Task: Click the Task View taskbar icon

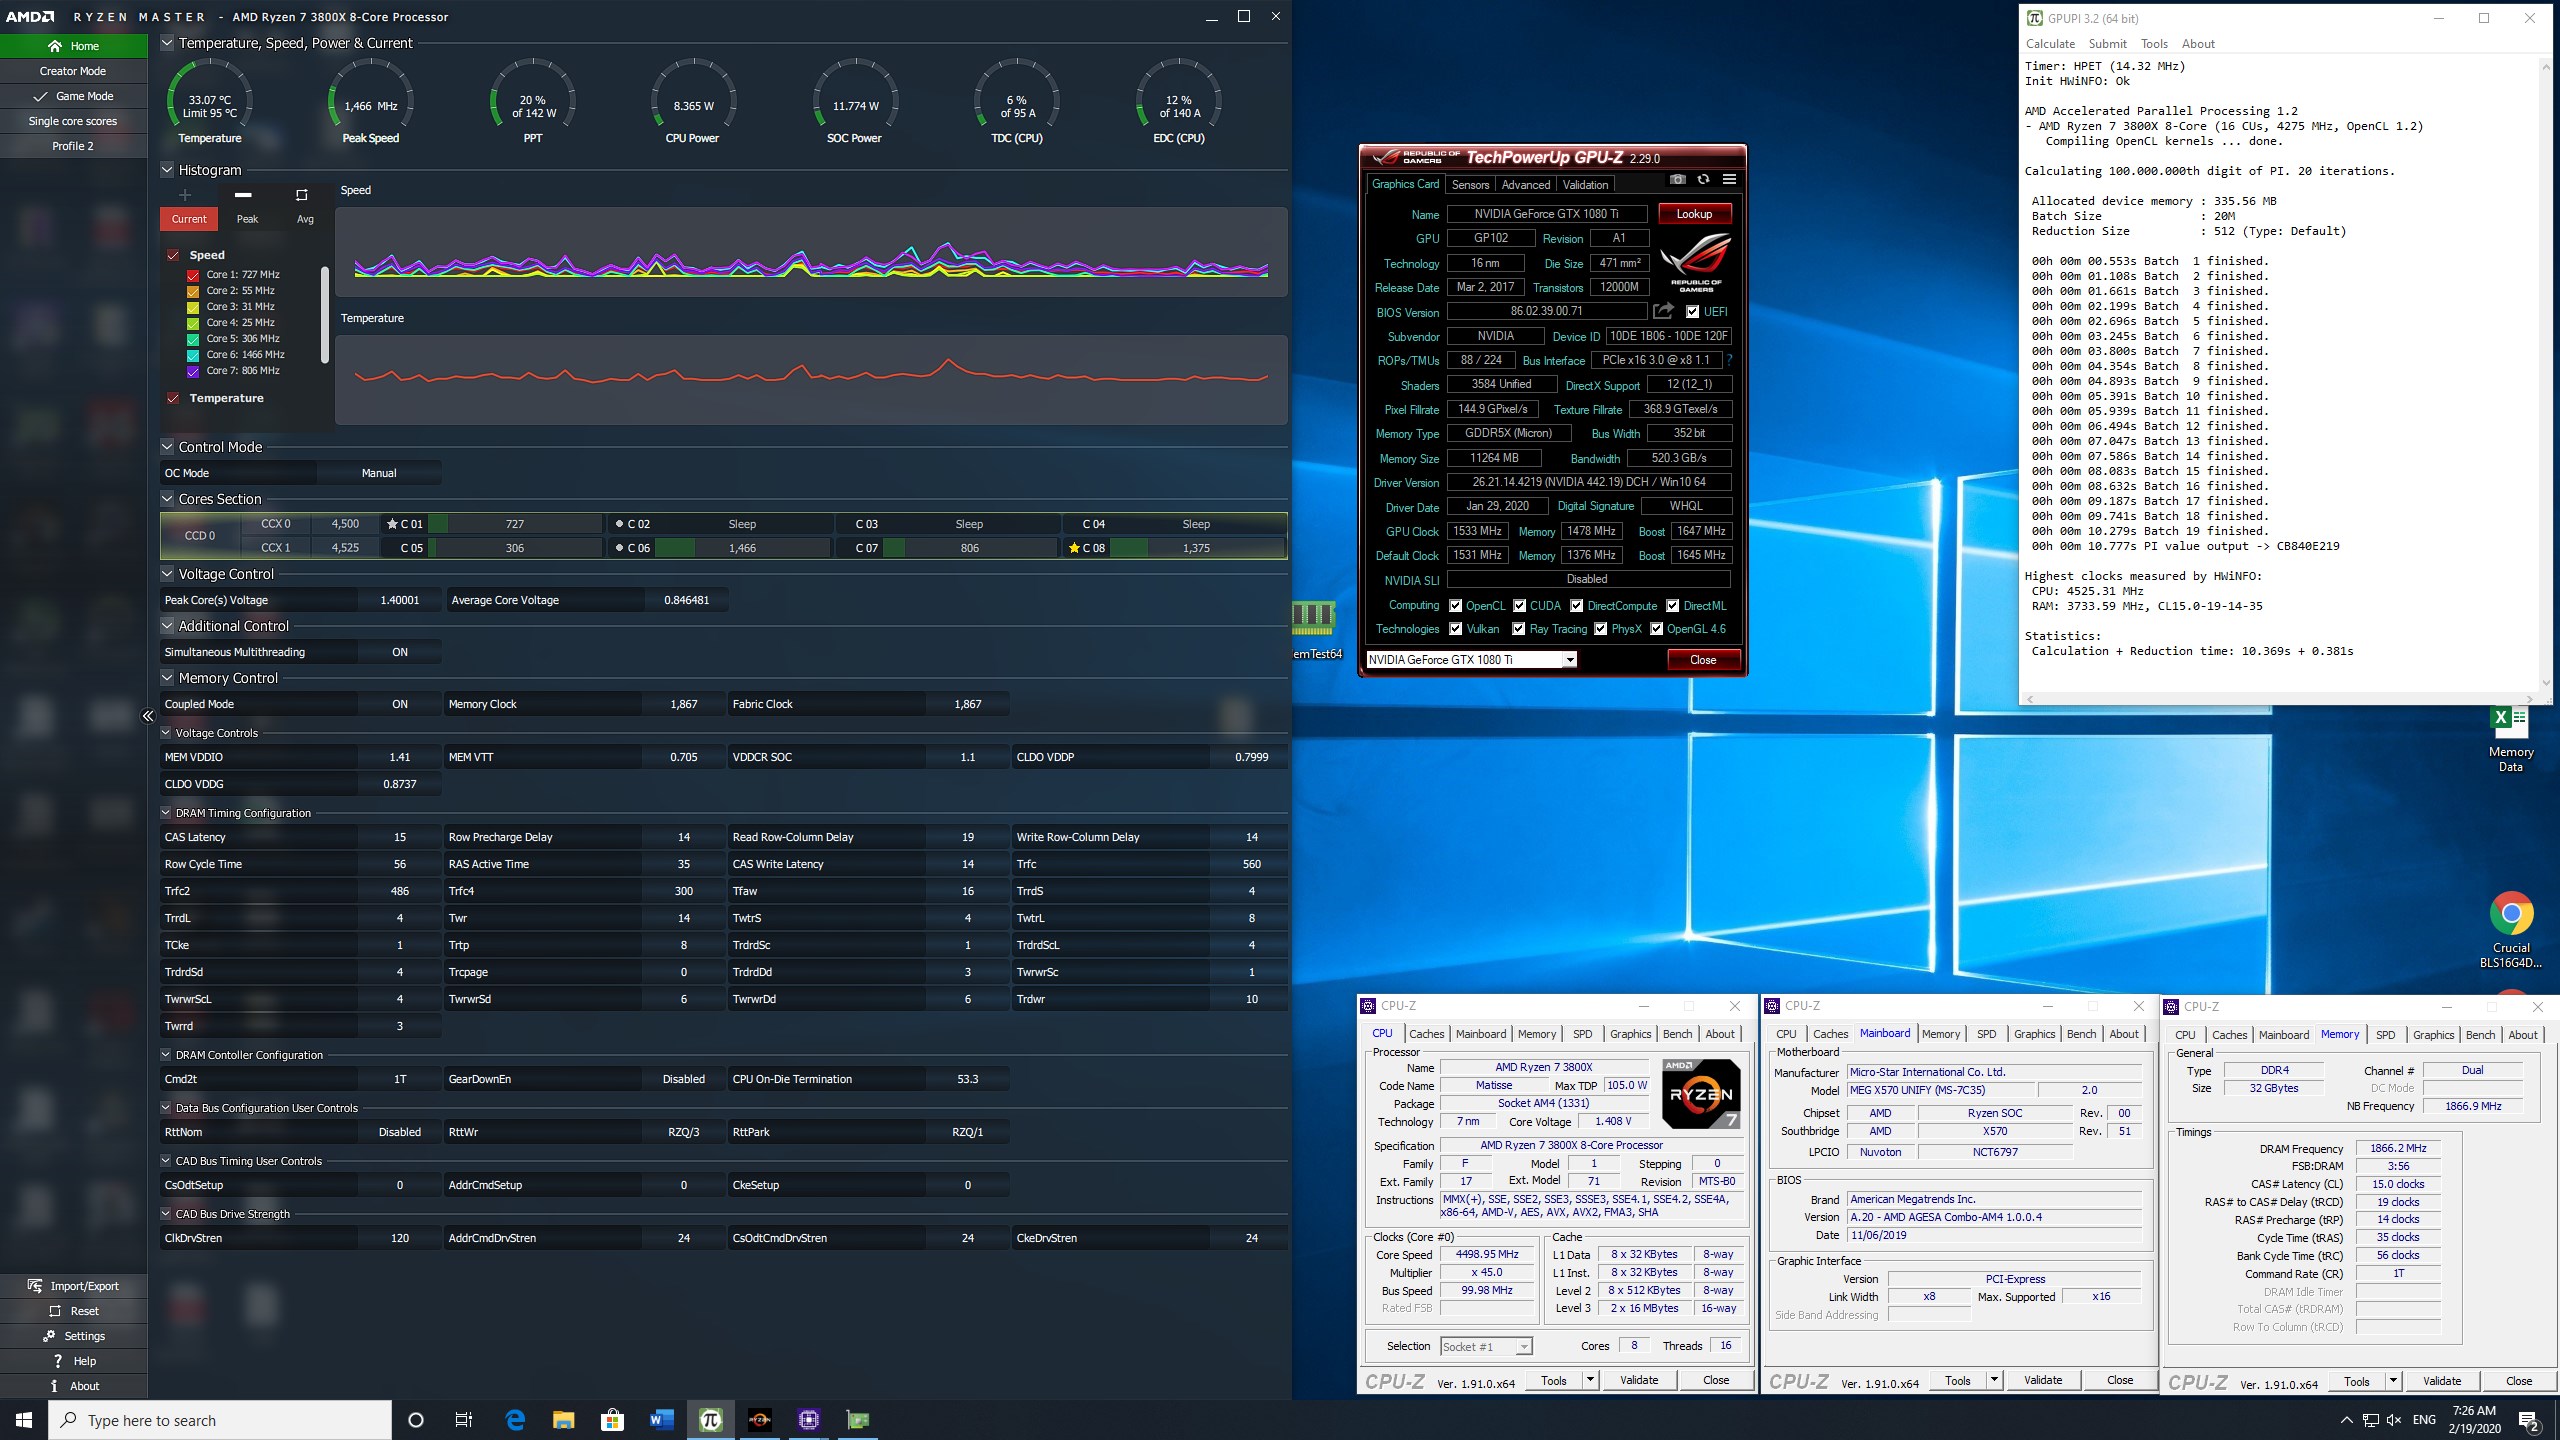Action: point(464,1420)
